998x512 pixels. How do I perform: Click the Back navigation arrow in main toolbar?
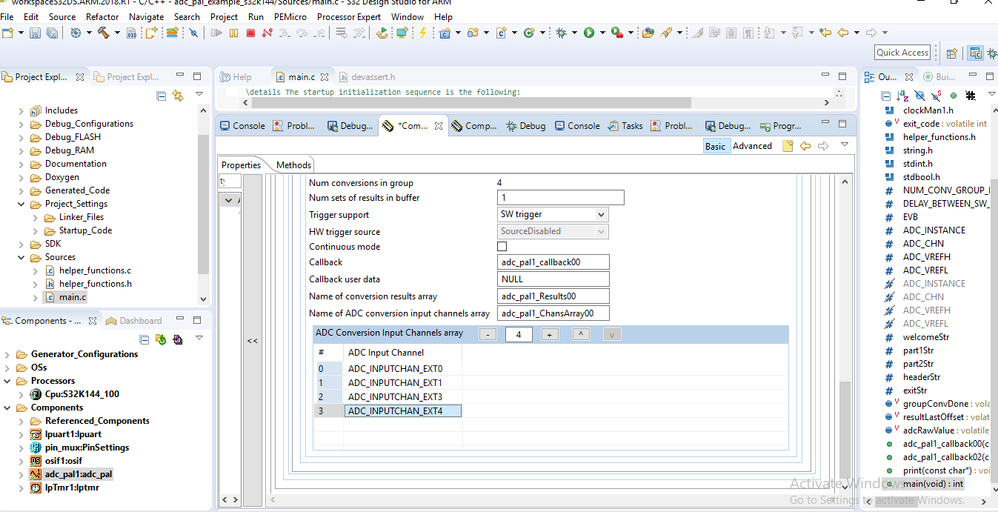843,32
